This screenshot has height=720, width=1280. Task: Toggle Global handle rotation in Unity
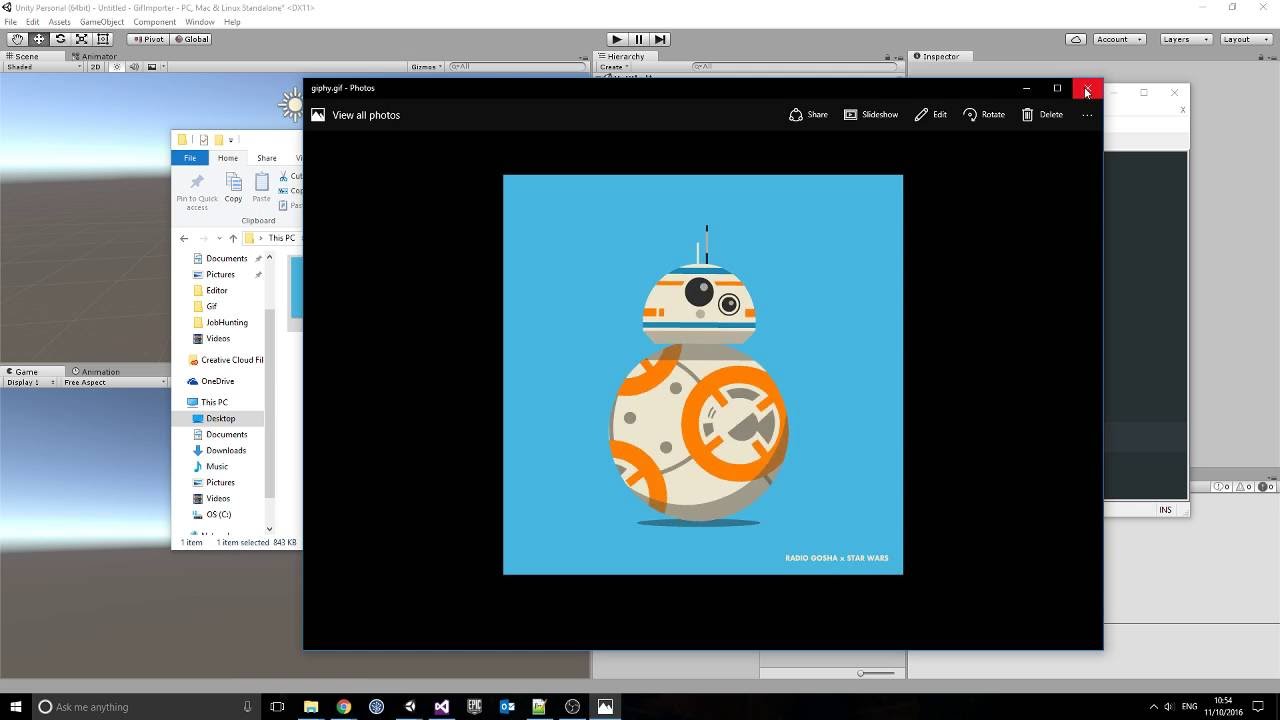pos(191,39)
